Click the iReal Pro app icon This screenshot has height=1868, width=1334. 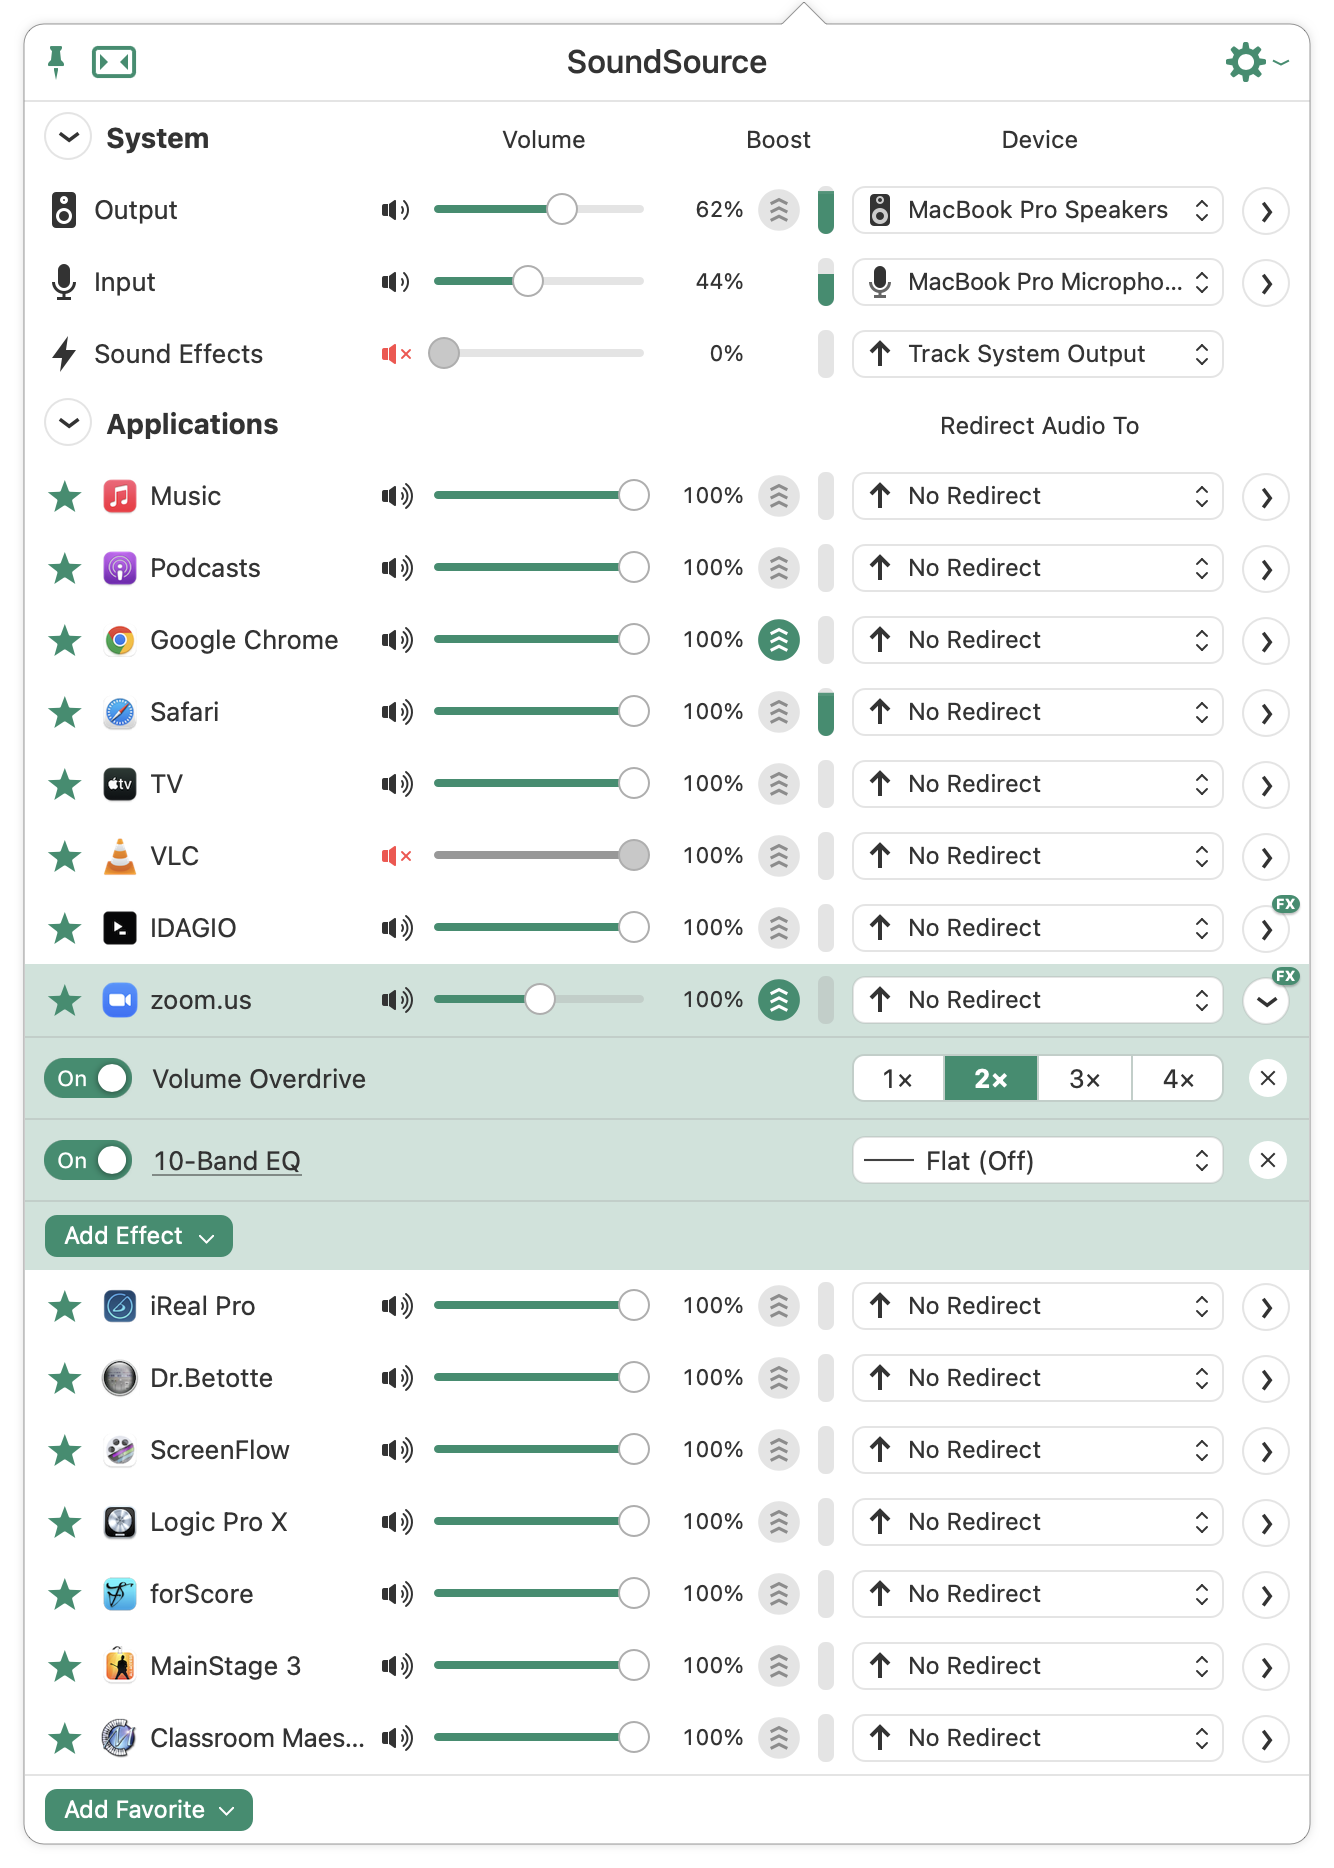[x=120, y=1306]
